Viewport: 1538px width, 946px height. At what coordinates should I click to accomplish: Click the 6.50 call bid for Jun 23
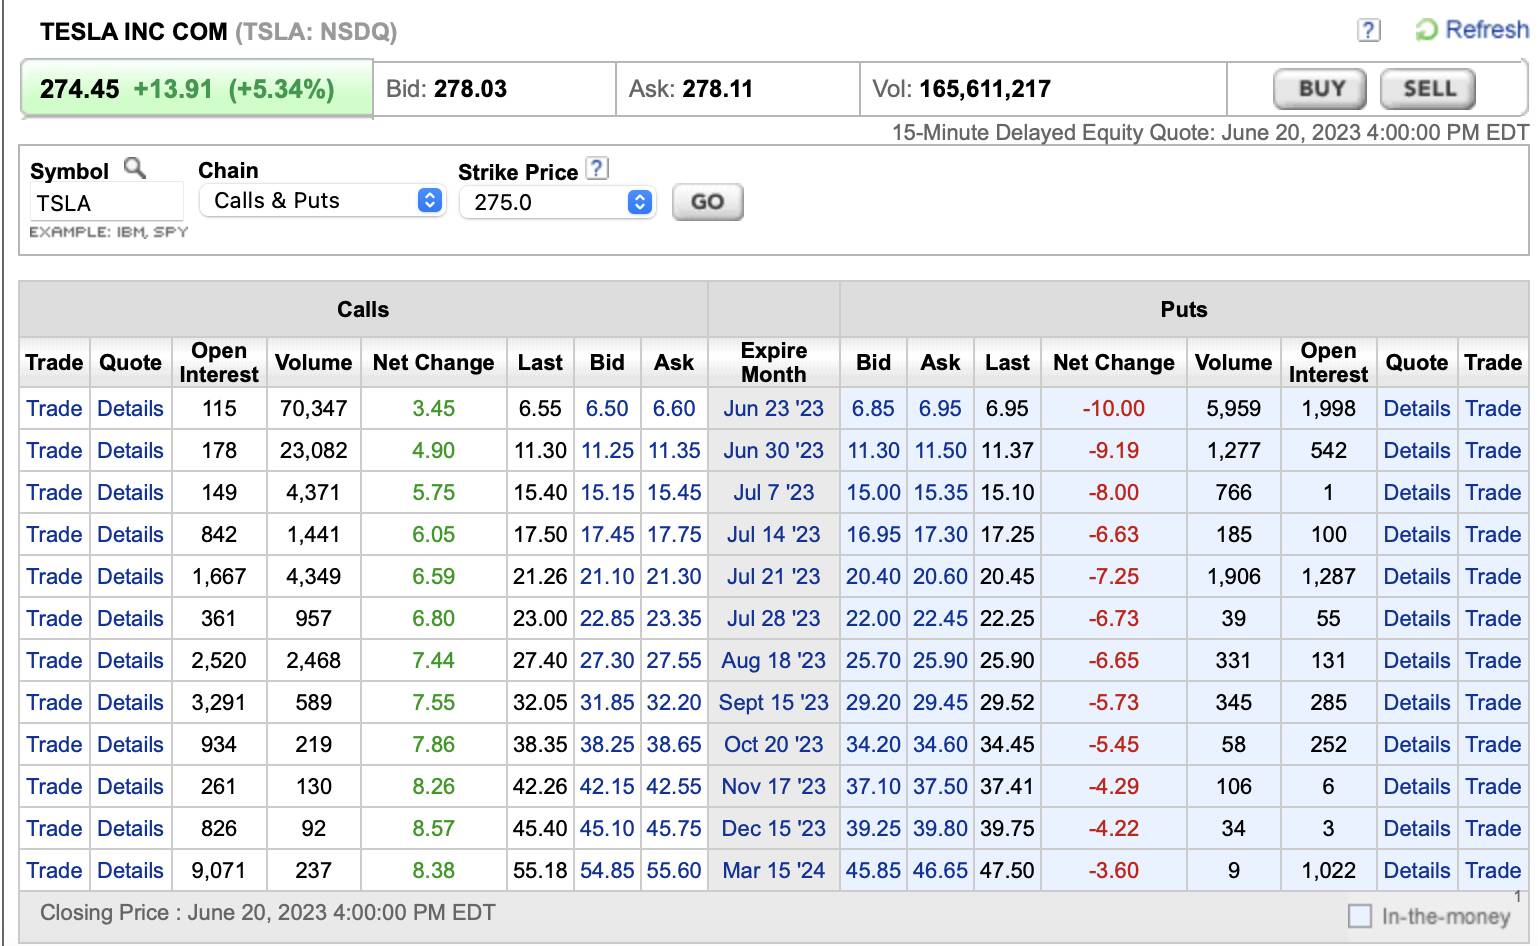607,409
